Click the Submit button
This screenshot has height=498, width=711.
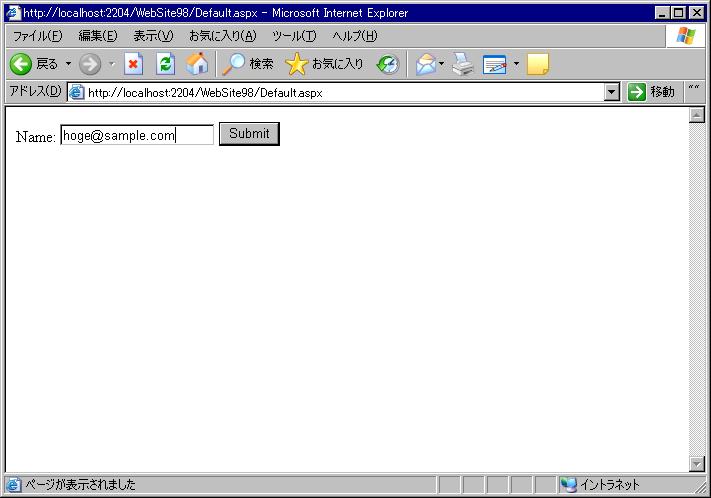click(x=249, y=134)
